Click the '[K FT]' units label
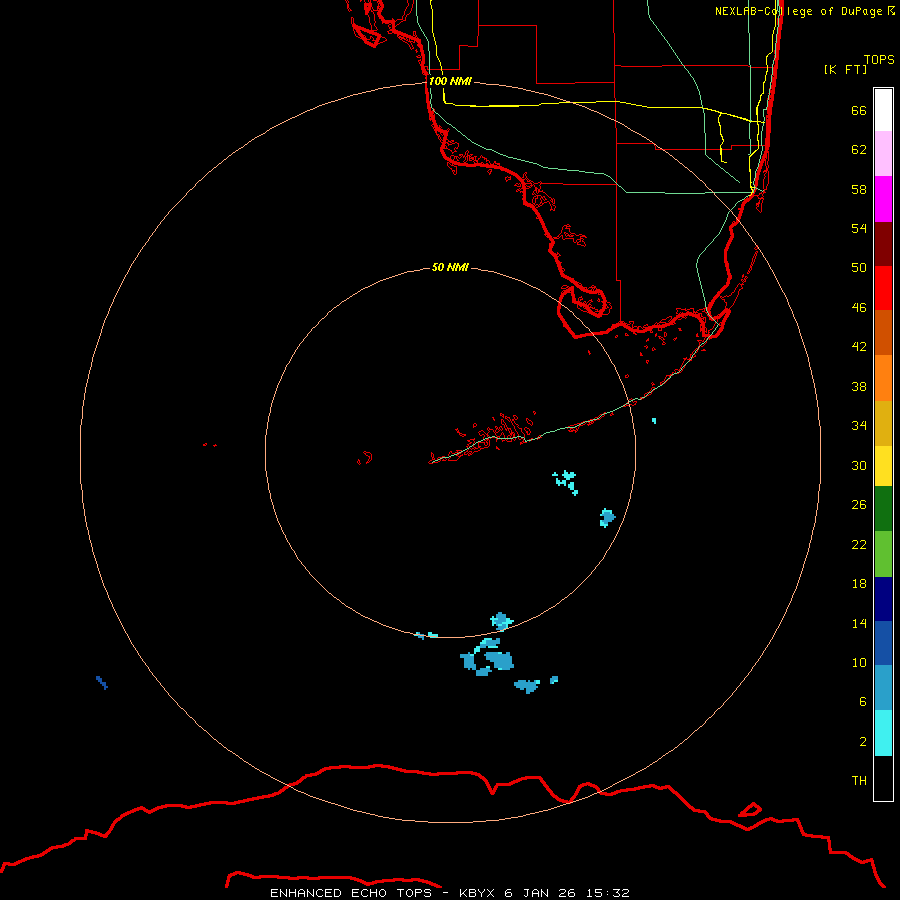 845,69
